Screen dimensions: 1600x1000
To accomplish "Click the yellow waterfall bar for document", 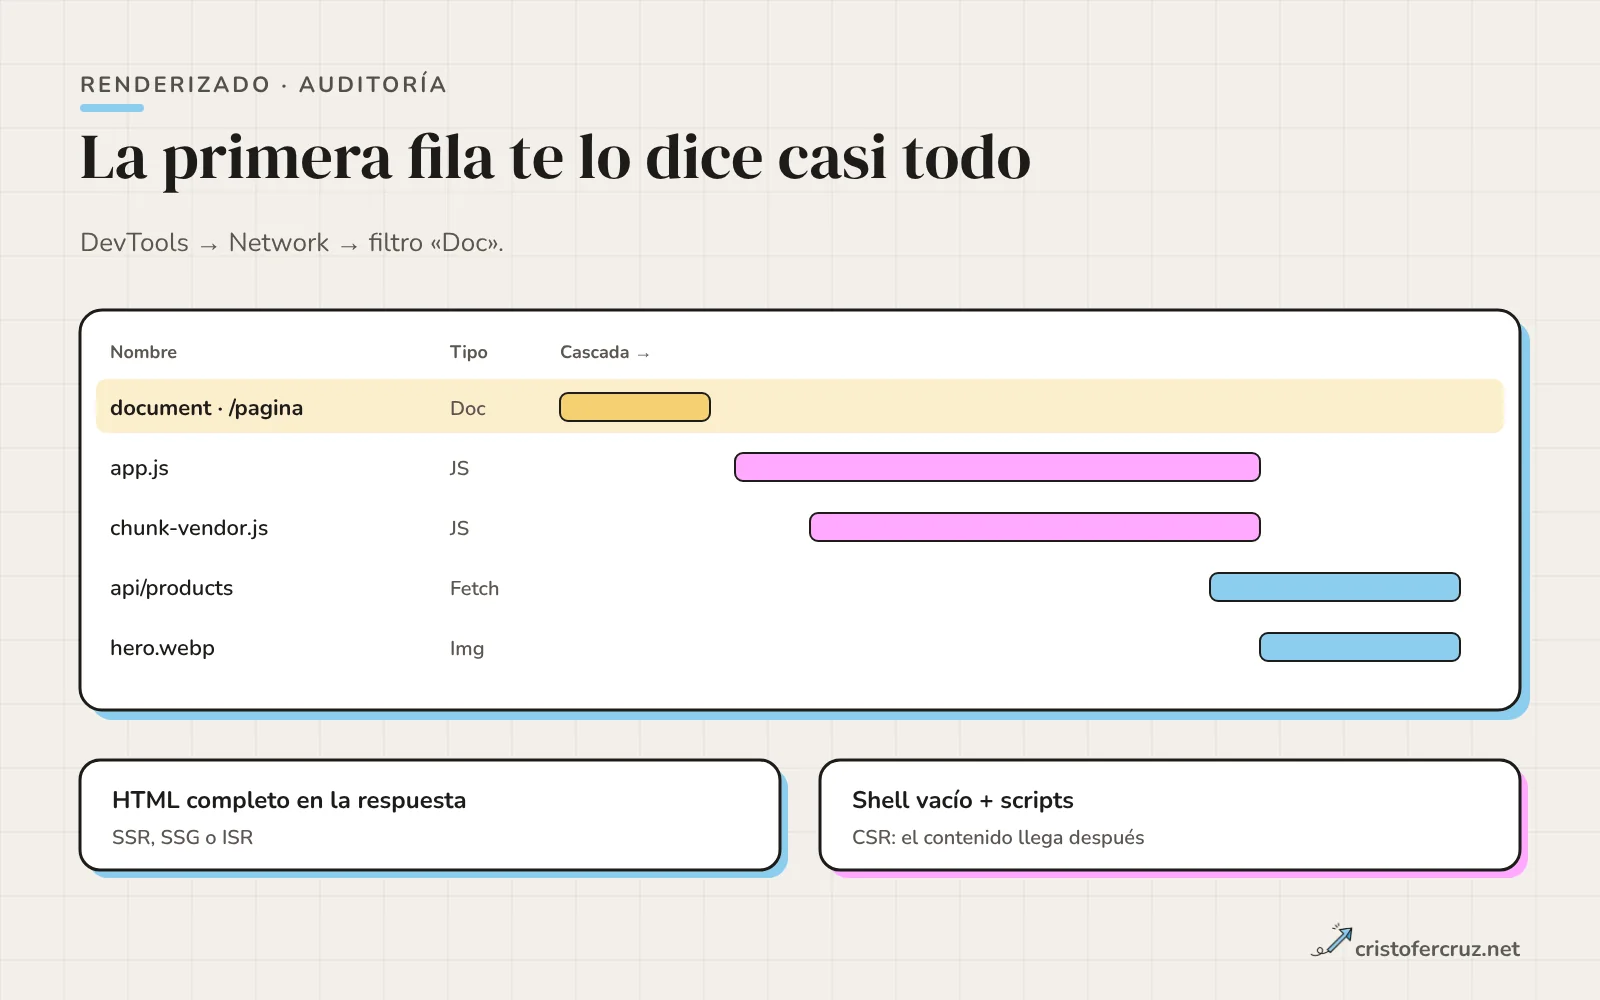I will 635,407.
